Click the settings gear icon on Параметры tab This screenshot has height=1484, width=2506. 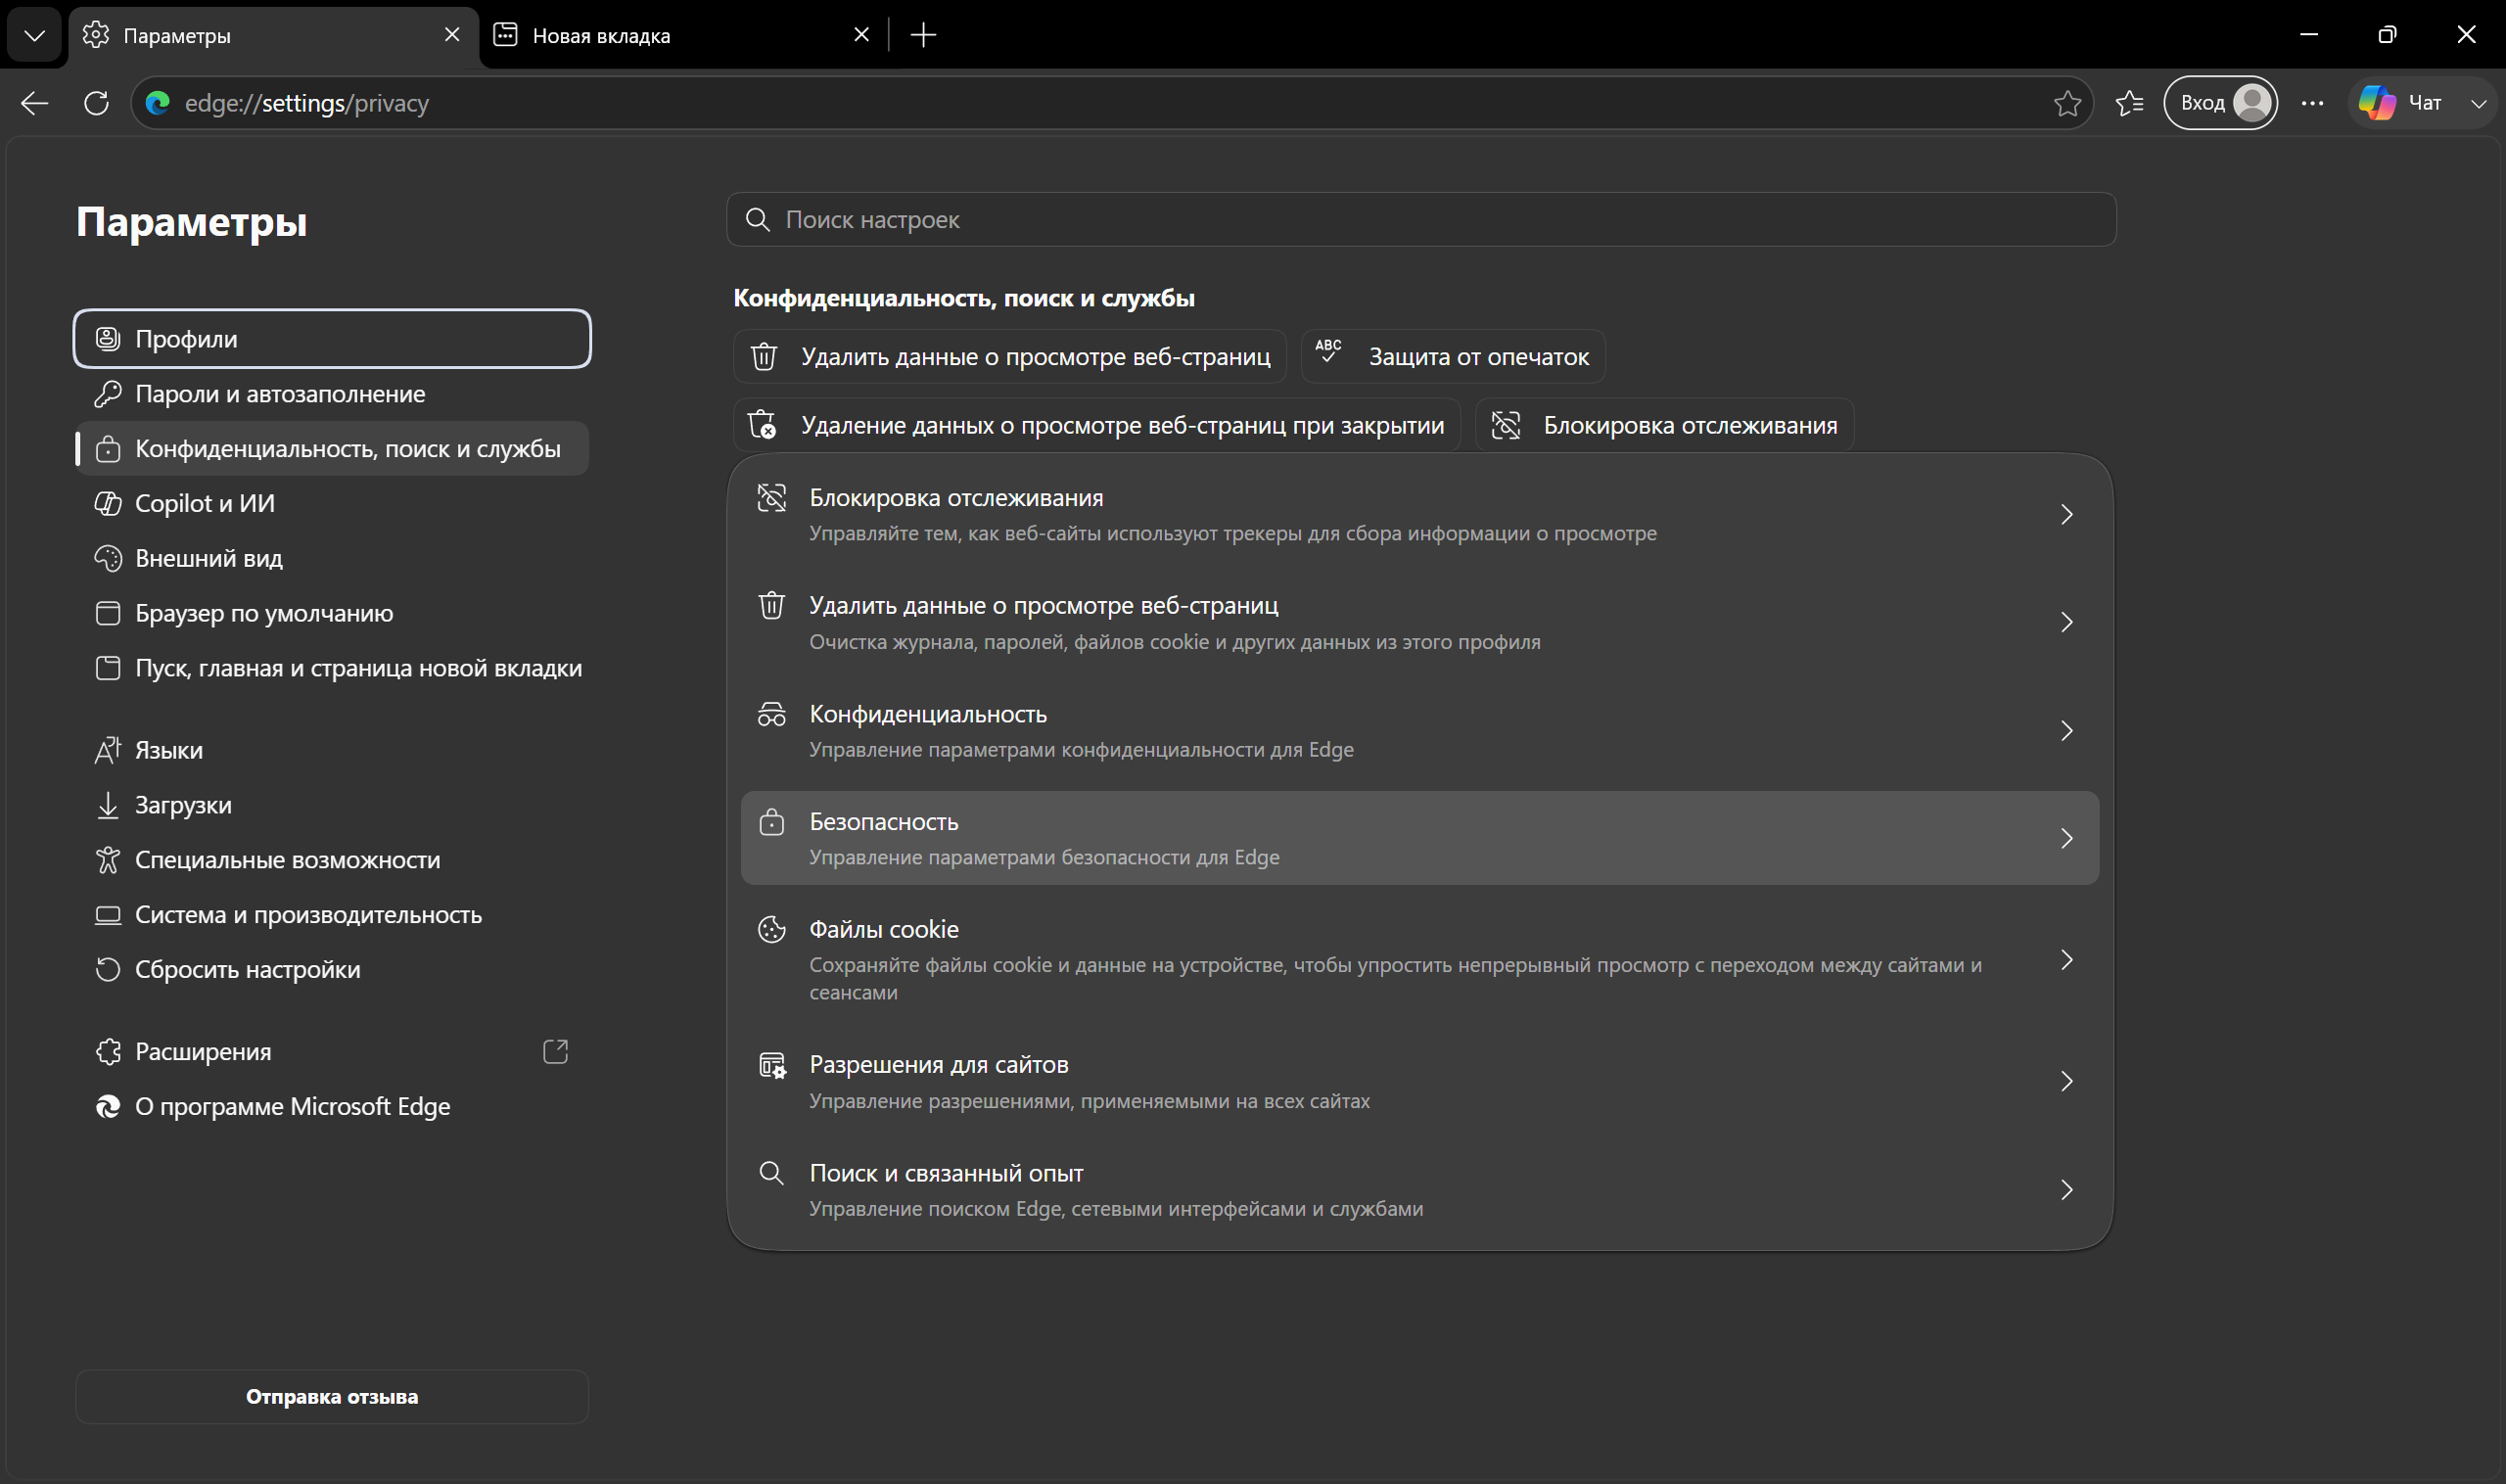coord(96,35)
